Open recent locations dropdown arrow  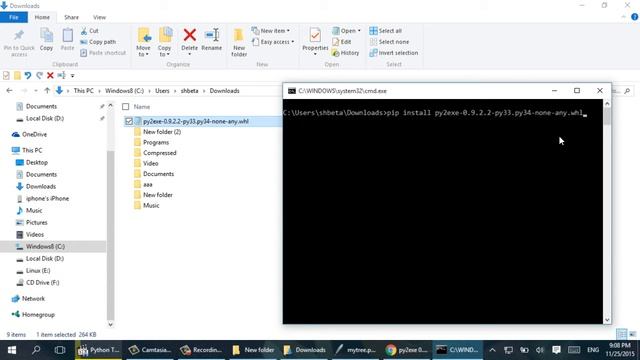[36, 91]
